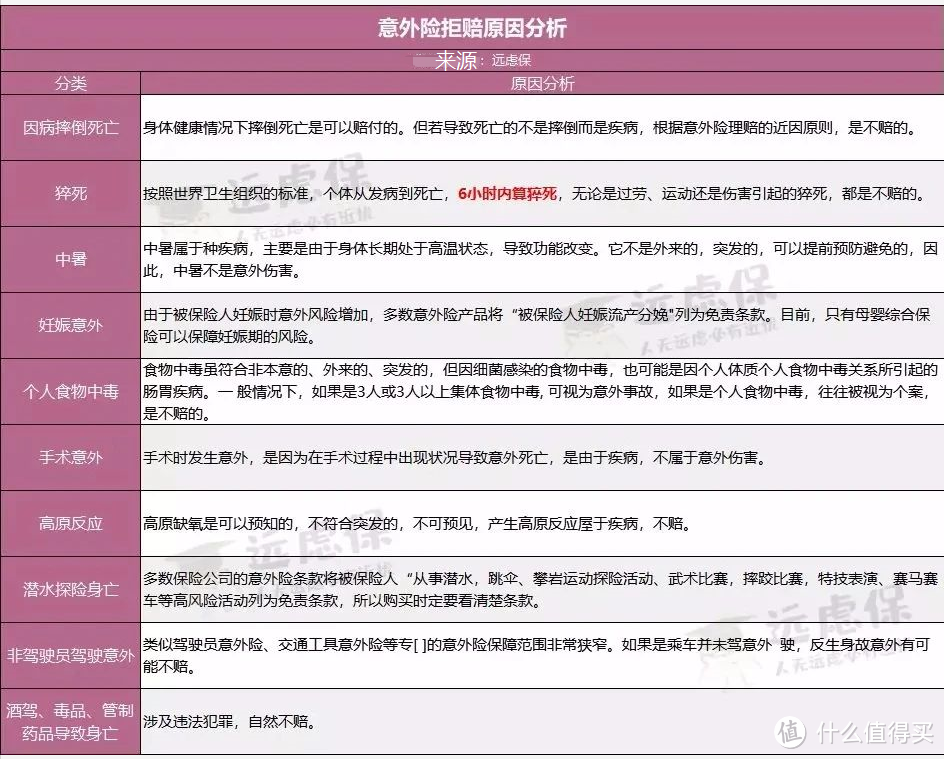This screenshot has height=759, width=944.
Task: Click the explanation starting '食物中毒虽符合非本意的'
Action: tap(540, 391)
